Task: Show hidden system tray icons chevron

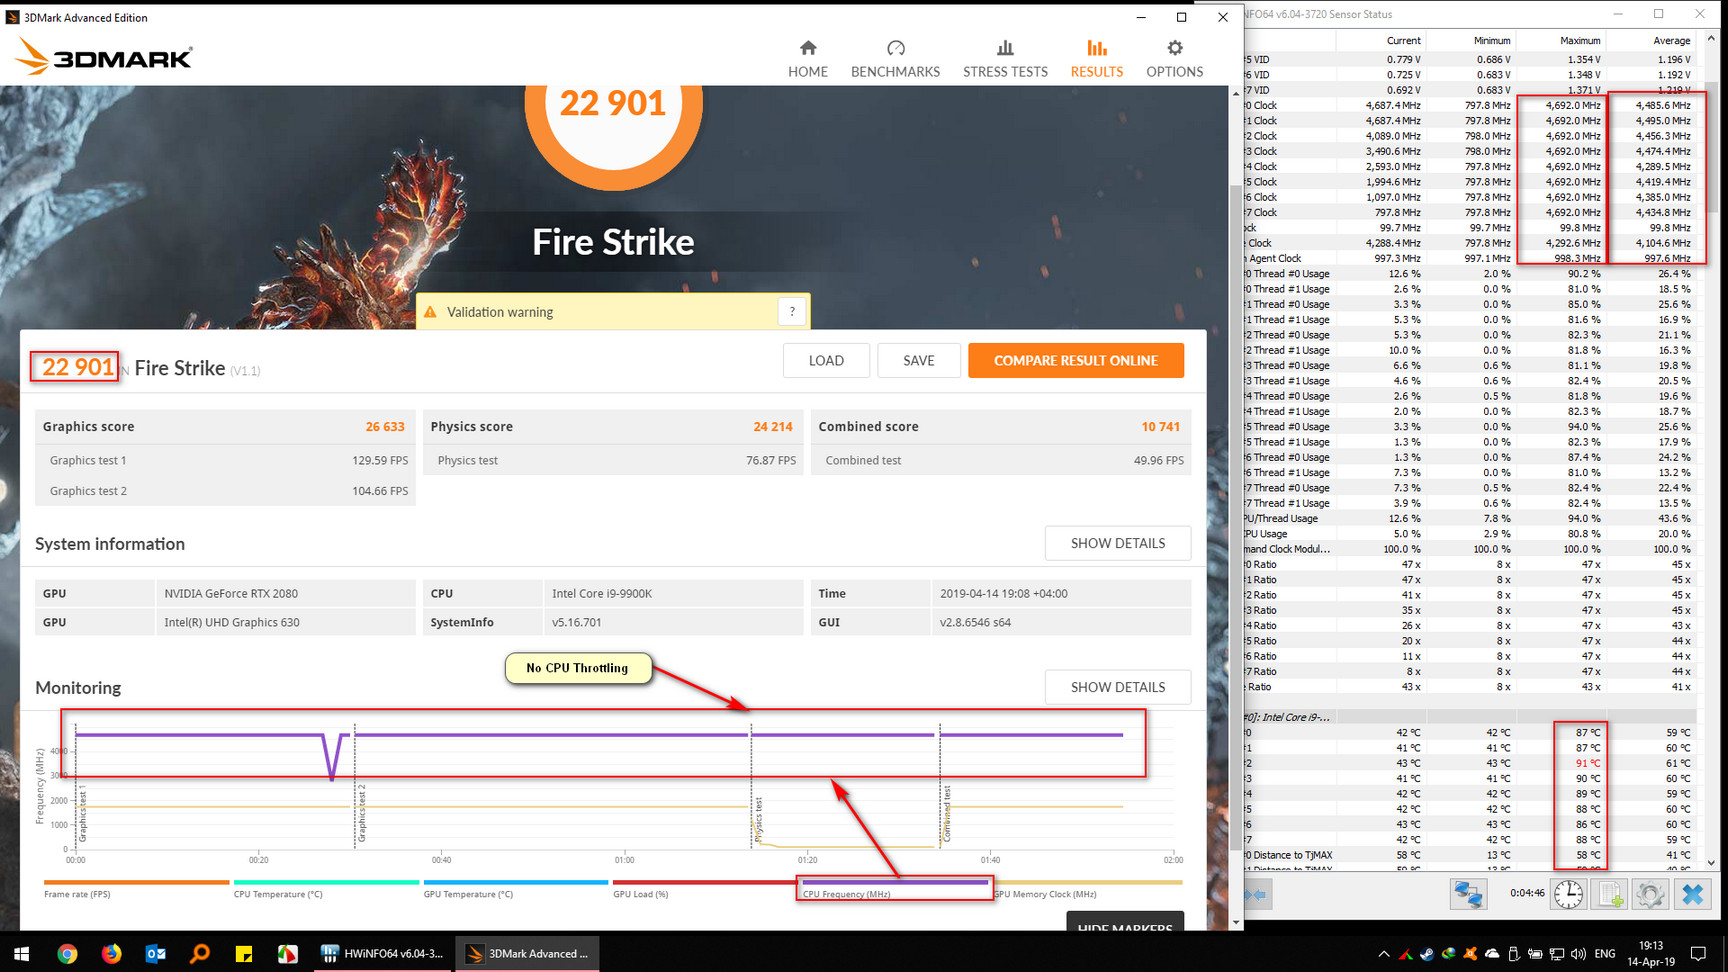Action: [x=1384, y=954]
